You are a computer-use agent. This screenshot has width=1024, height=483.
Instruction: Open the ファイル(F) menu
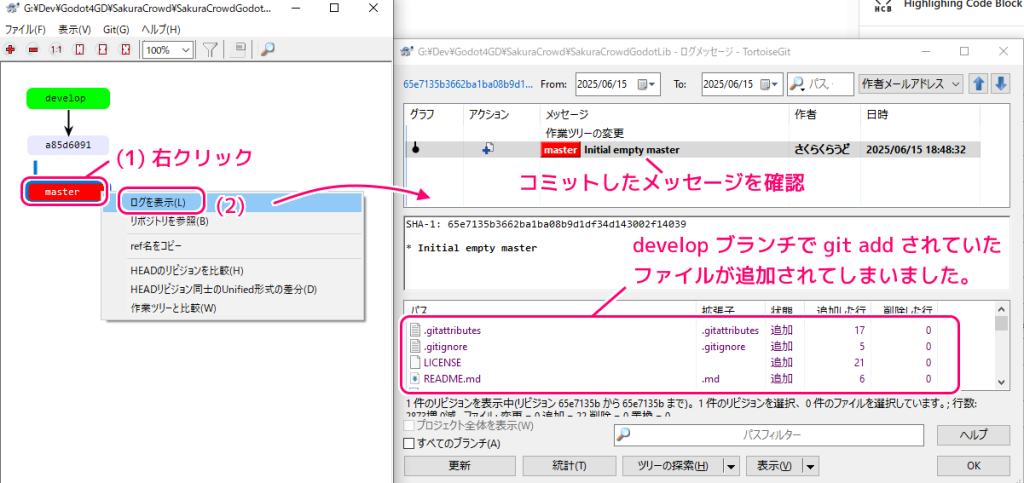25,29
